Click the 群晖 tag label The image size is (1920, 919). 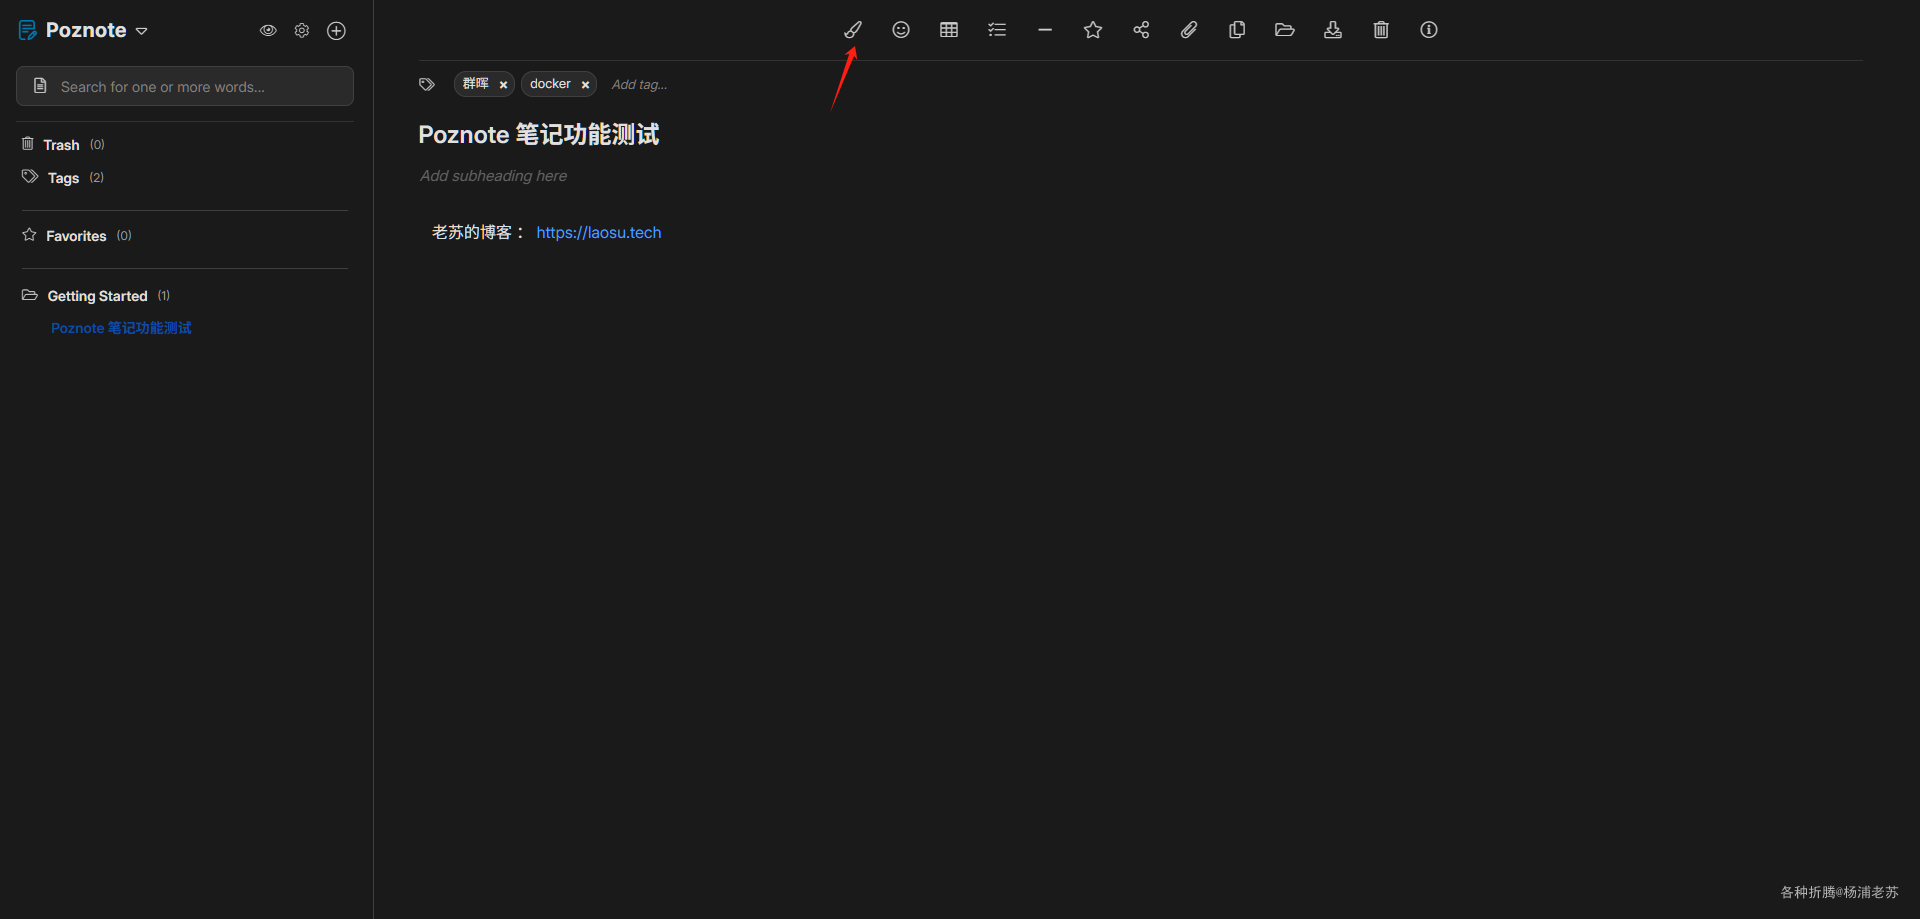pos(476,84)
